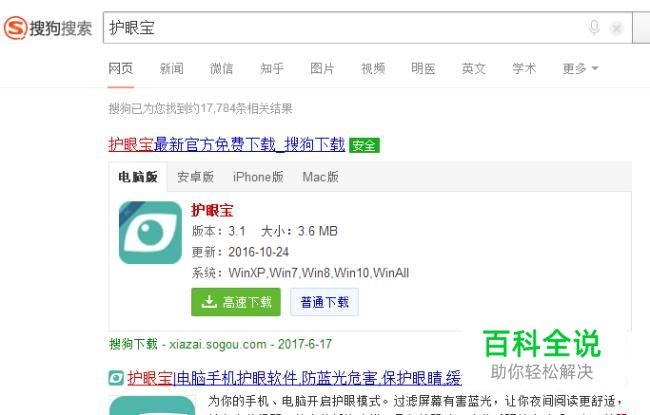Image resolution: width=650 pixels, height=415 pixels.
Task: Switch to the 视频 tab
Action: [x=373, y=68]
